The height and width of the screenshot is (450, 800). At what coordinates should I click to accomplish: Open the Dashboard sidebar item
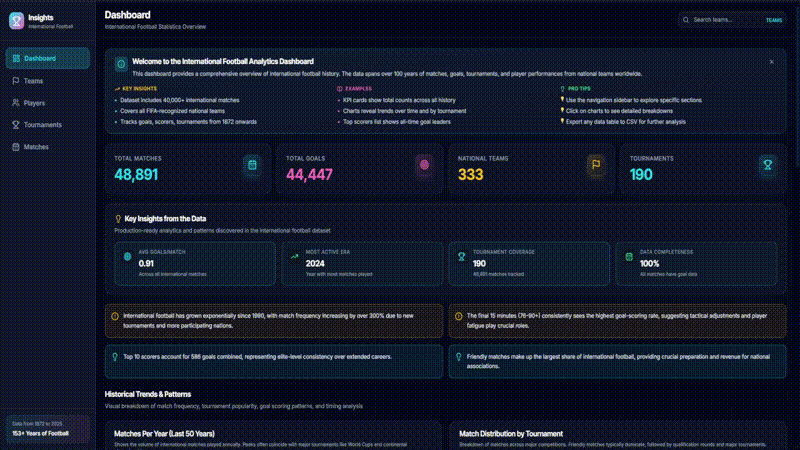pyautogui.click(x=48, y=58)
